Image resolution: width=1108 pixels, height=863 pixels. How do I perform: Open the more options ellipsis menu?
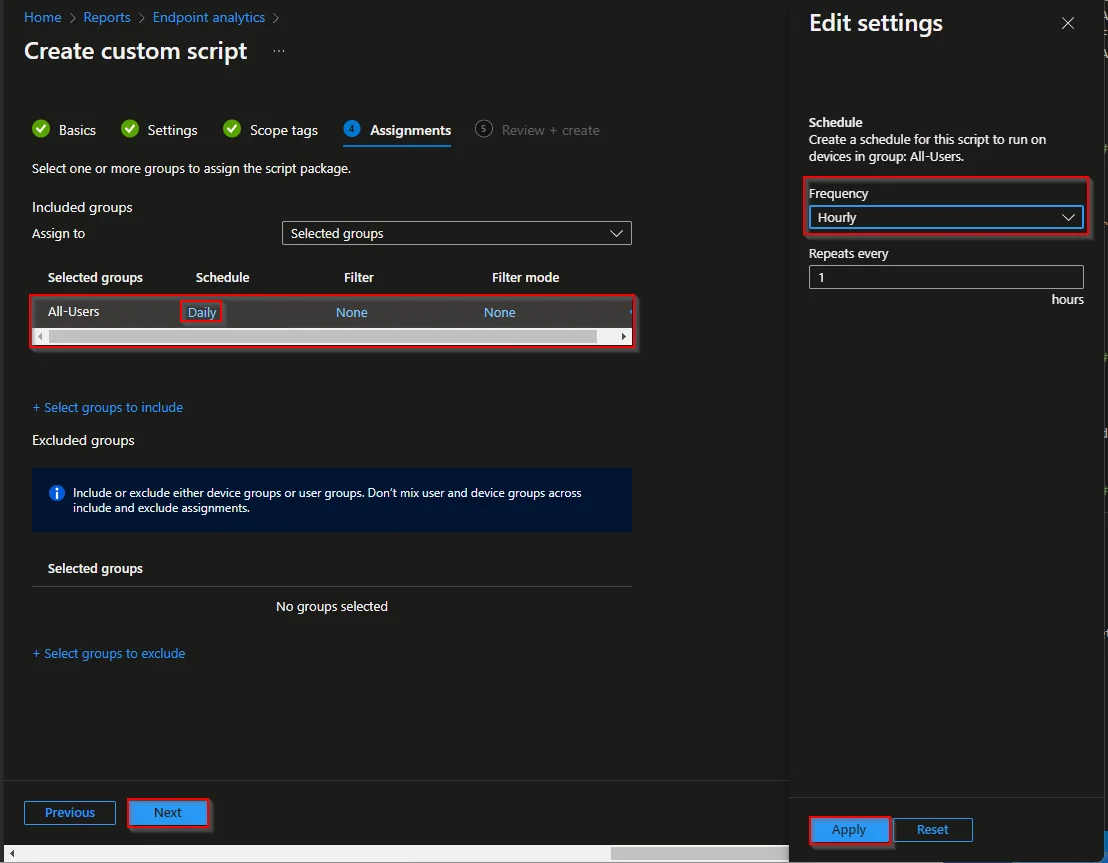[x=279, y=51]
